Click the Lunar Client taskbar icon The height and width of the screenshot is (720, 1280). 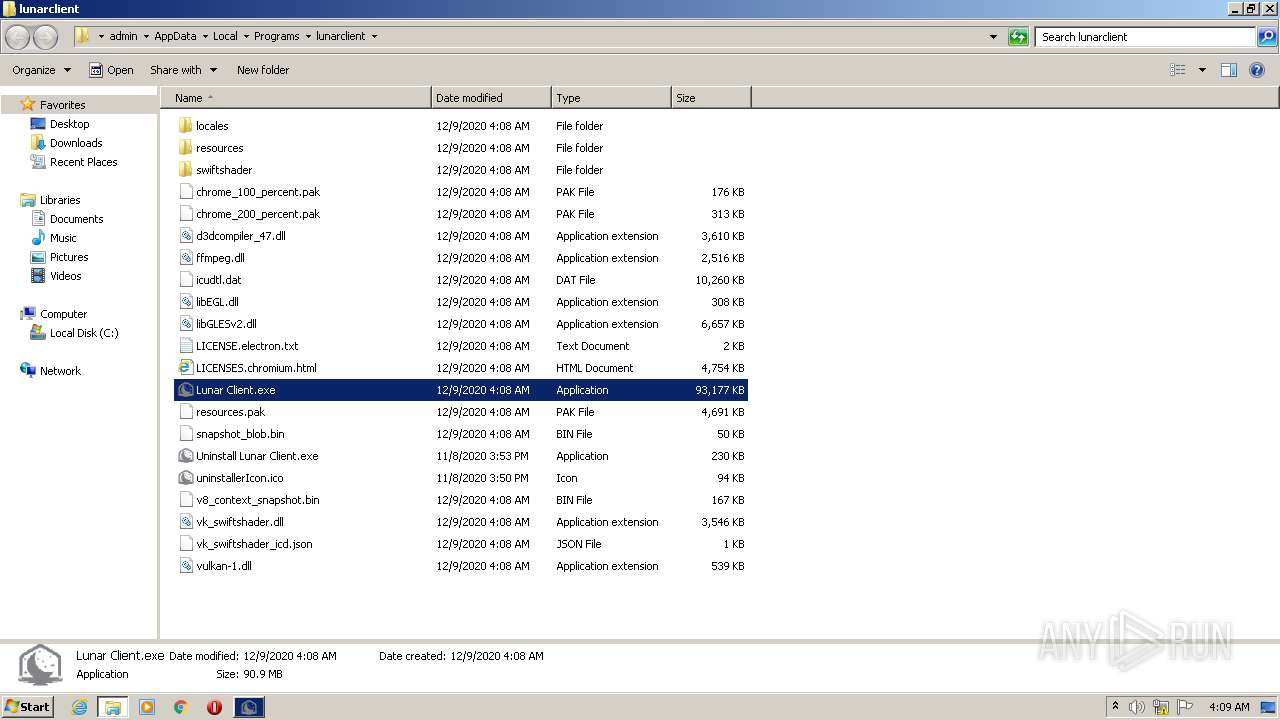[x=249, y=707]
